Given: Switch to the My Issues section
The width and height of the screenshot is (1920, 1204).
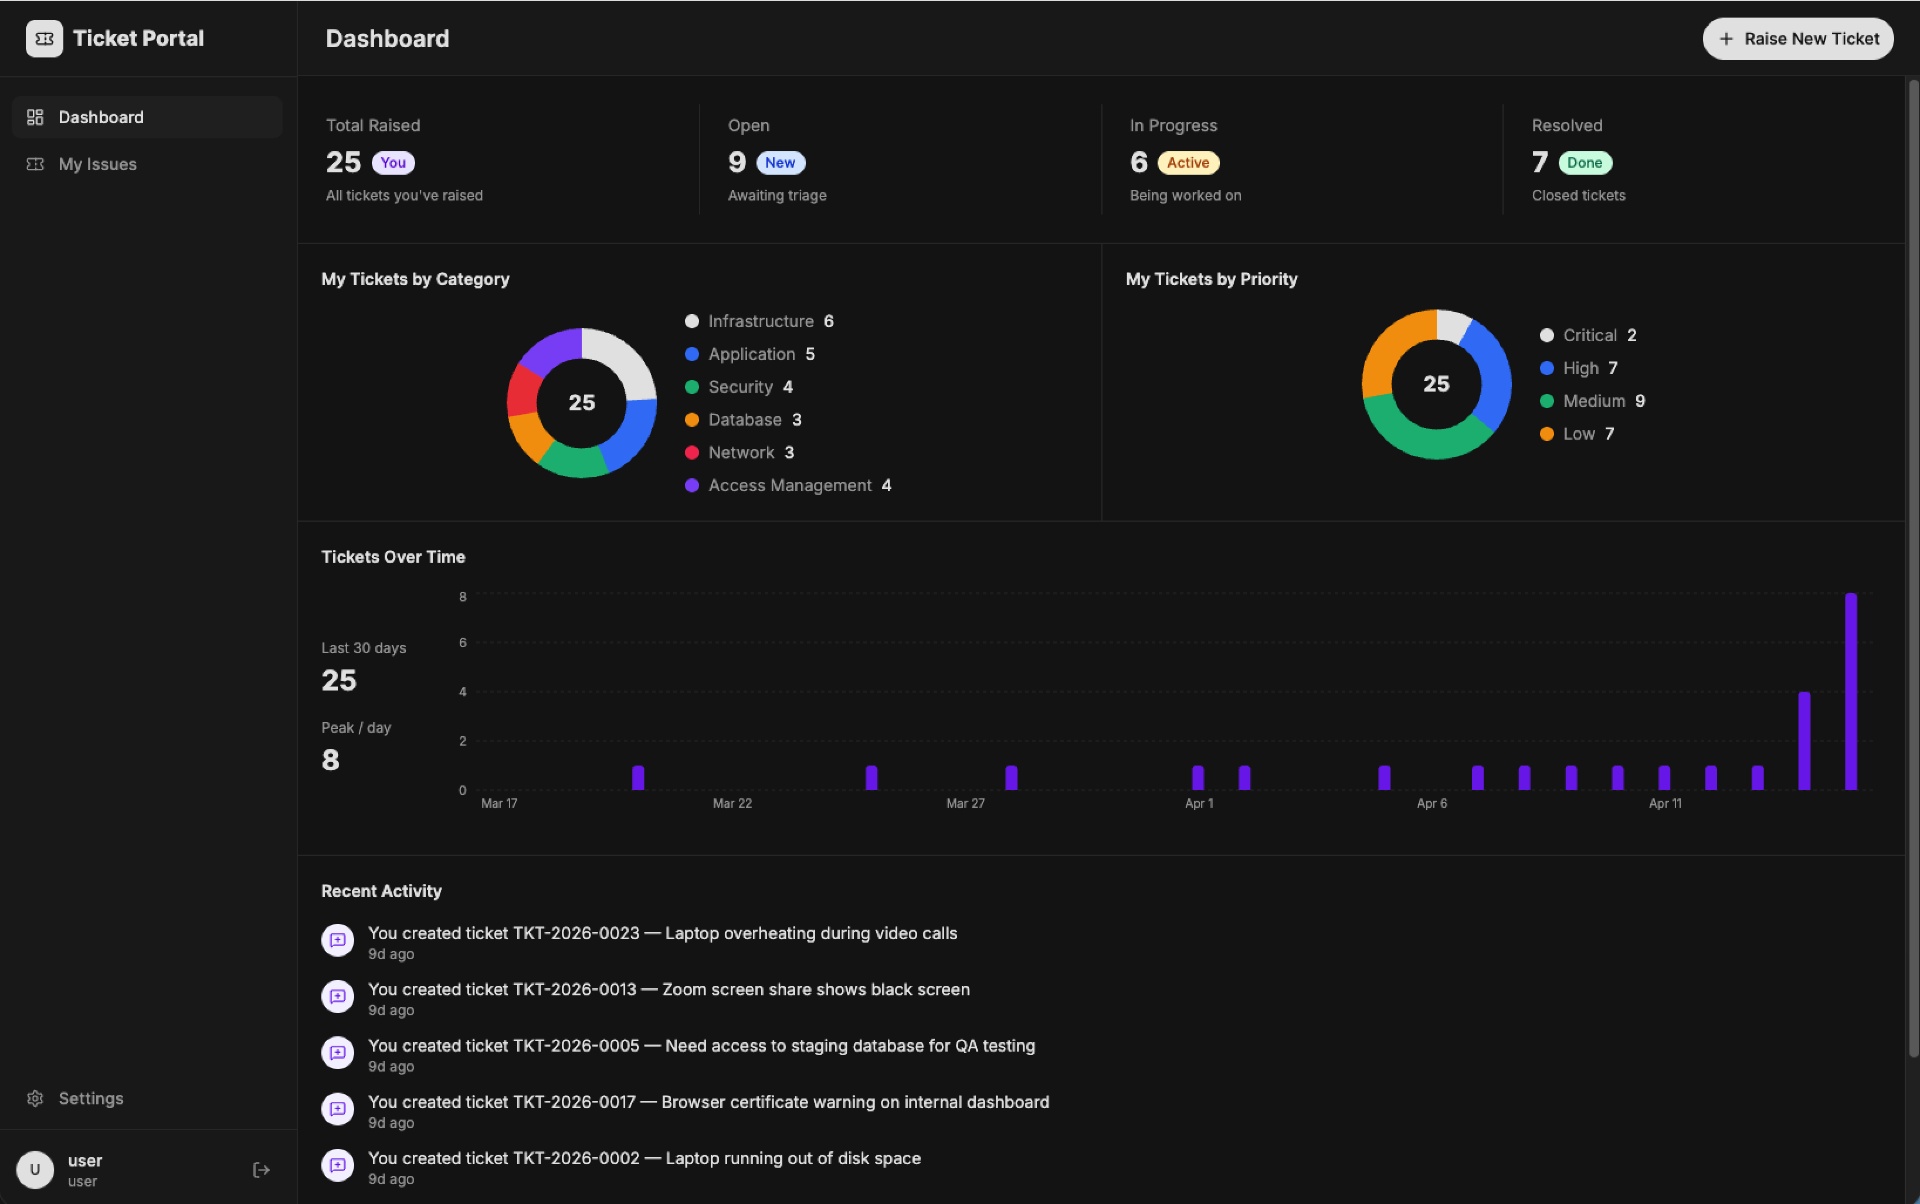Looking at the screenshot, I should [x=97, y=164].
